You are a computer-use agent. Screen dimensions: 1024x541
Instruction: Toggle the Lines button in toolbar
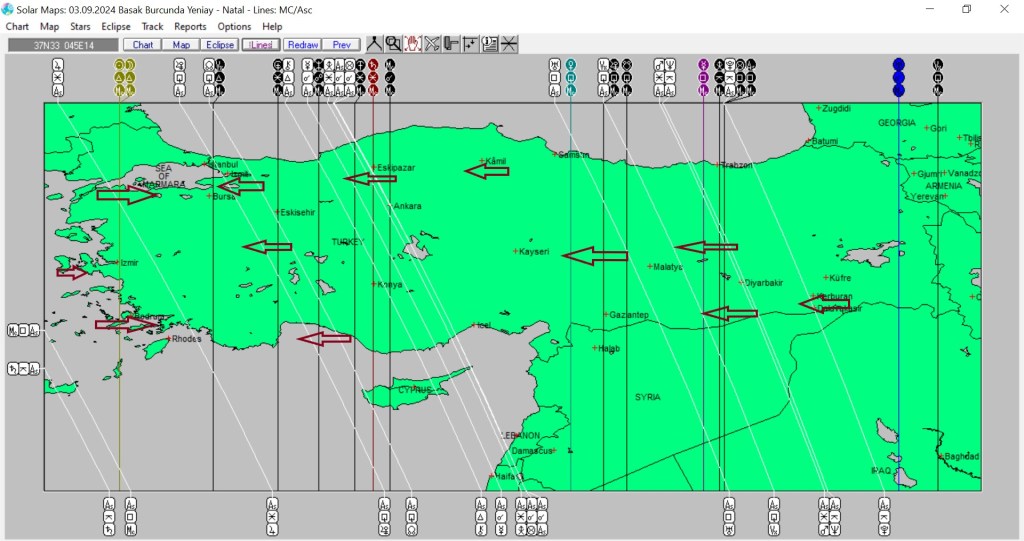click(260, 45)
